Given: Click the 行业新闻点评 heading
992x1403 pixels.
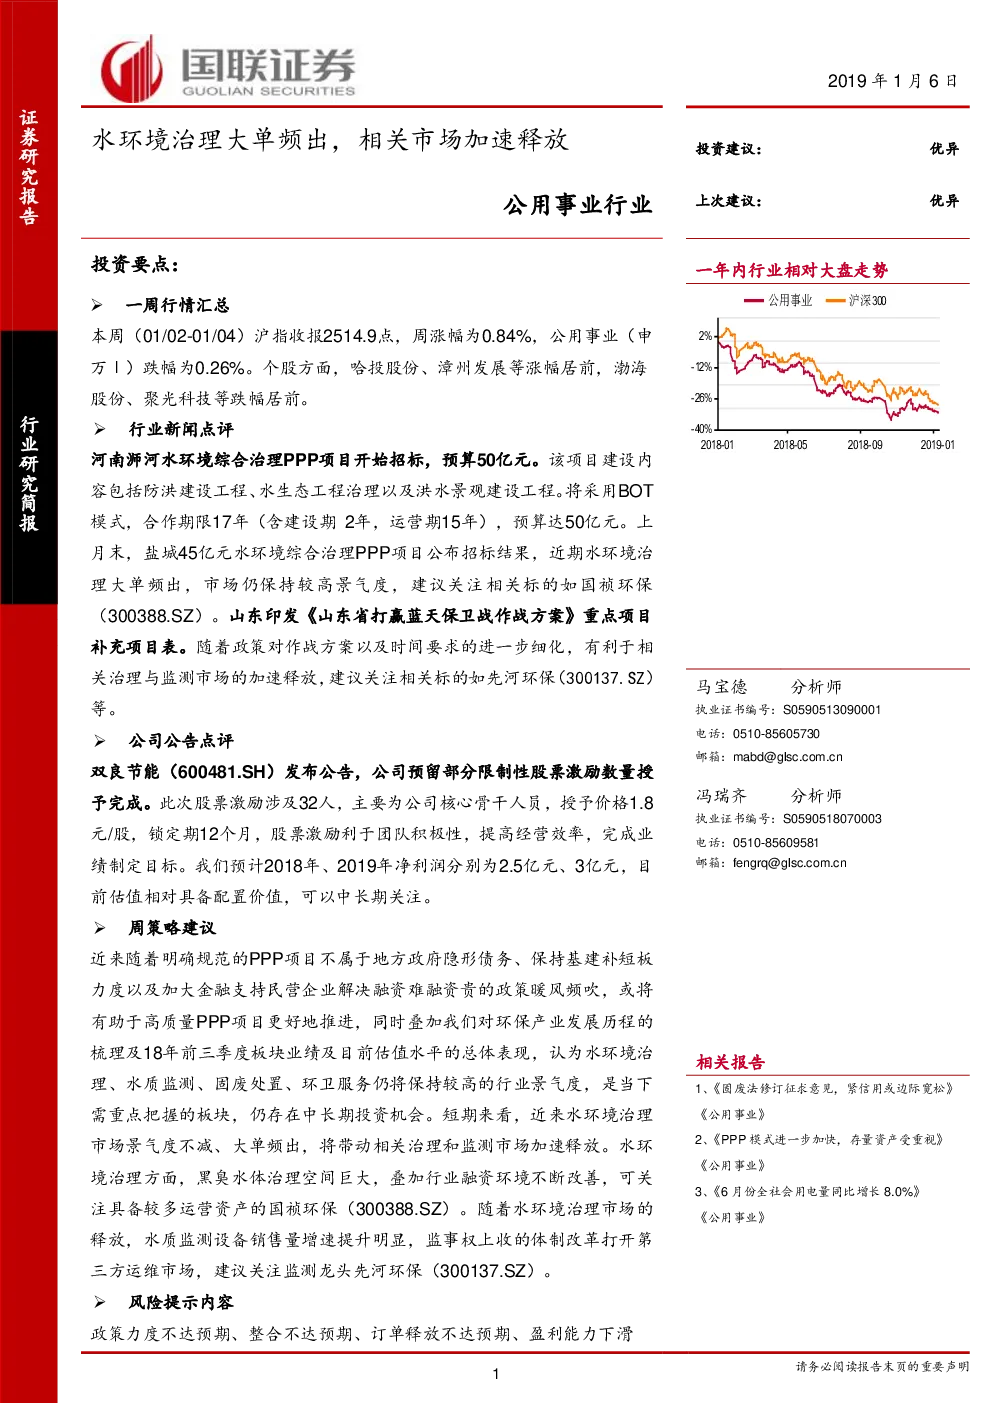Looking at the screenshot, I should [x=181, y=429].
